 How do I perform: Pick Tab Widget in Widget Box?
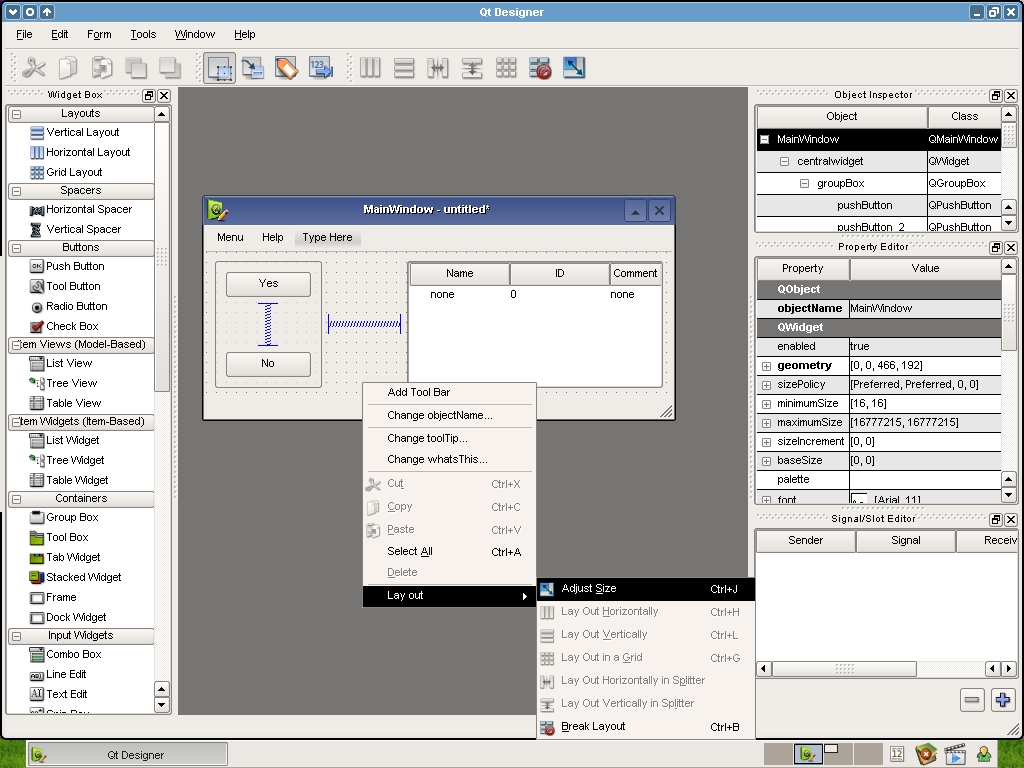[x=65, y=558]
